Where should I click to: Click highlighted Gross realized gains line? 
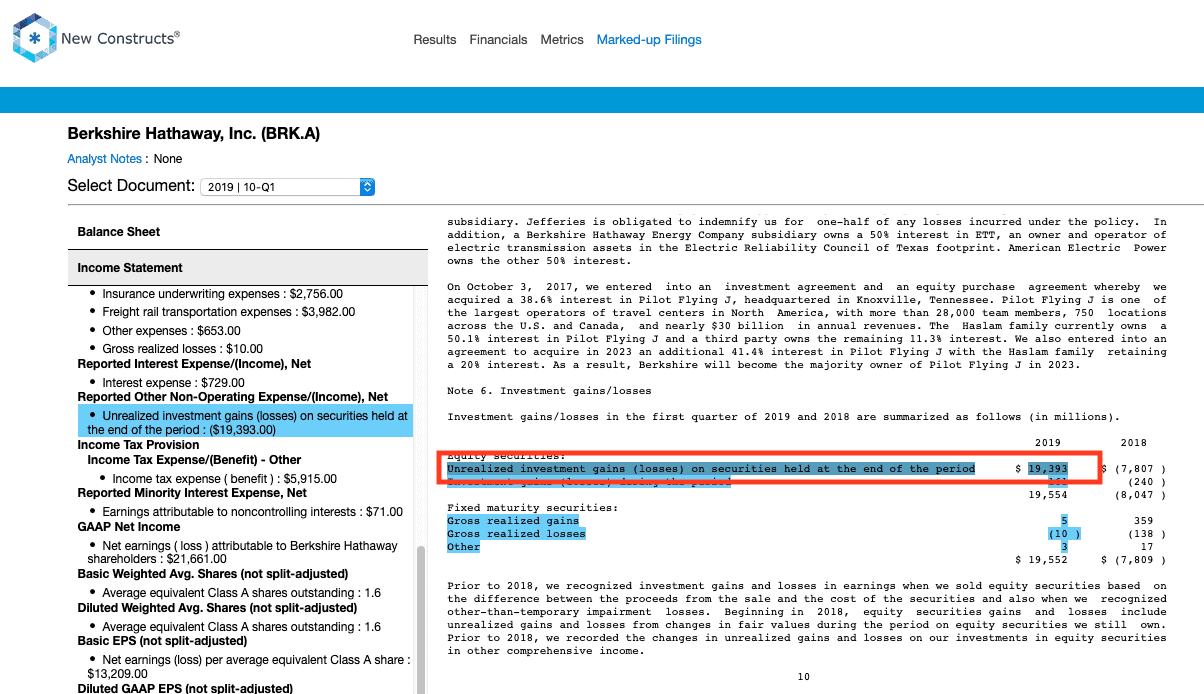[x=513, y=521]
